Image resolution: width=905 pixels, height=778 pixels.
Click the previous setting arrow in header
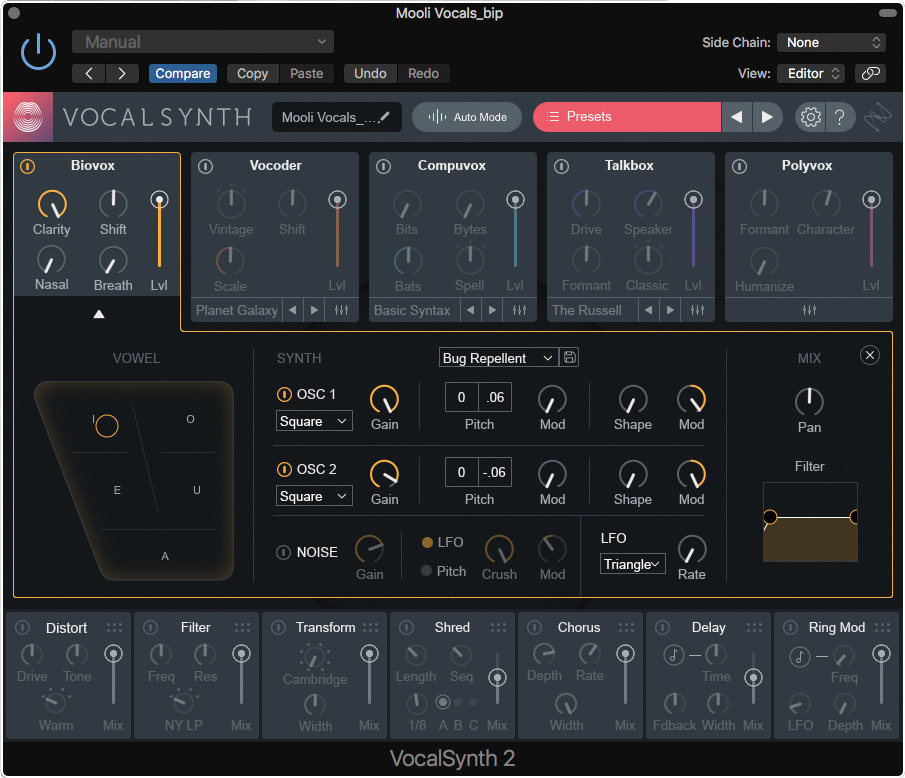(89, 73)
